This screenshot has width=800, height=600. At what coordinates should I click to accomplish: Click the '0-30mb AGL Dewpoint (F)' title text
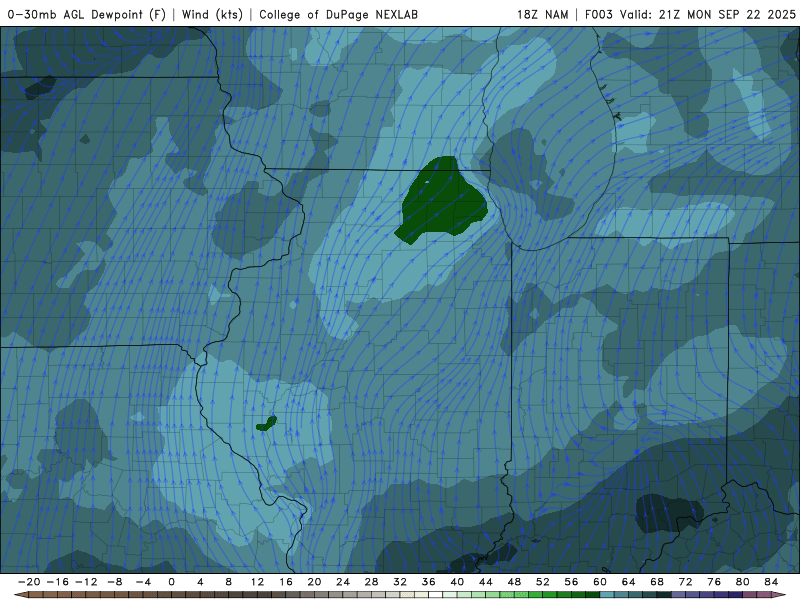pyautogui.click(x=87, y=14)
